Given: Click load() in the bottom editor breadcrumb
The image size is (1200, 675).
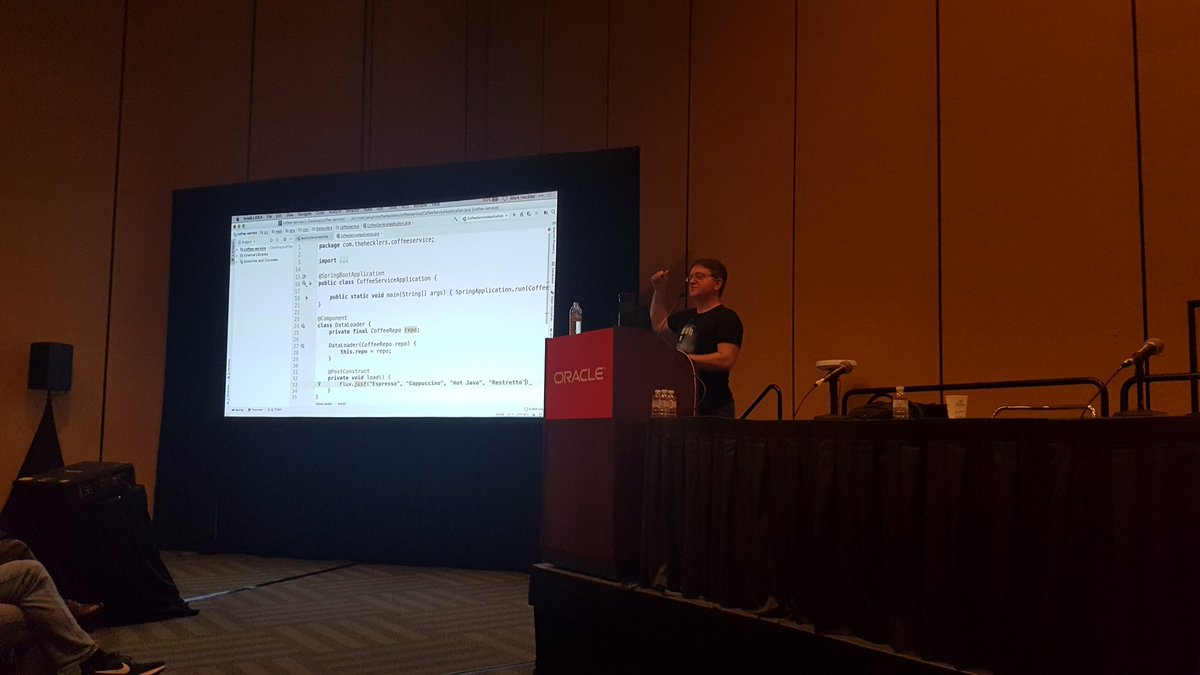Looking at the screenshot, I should point(342,404).
